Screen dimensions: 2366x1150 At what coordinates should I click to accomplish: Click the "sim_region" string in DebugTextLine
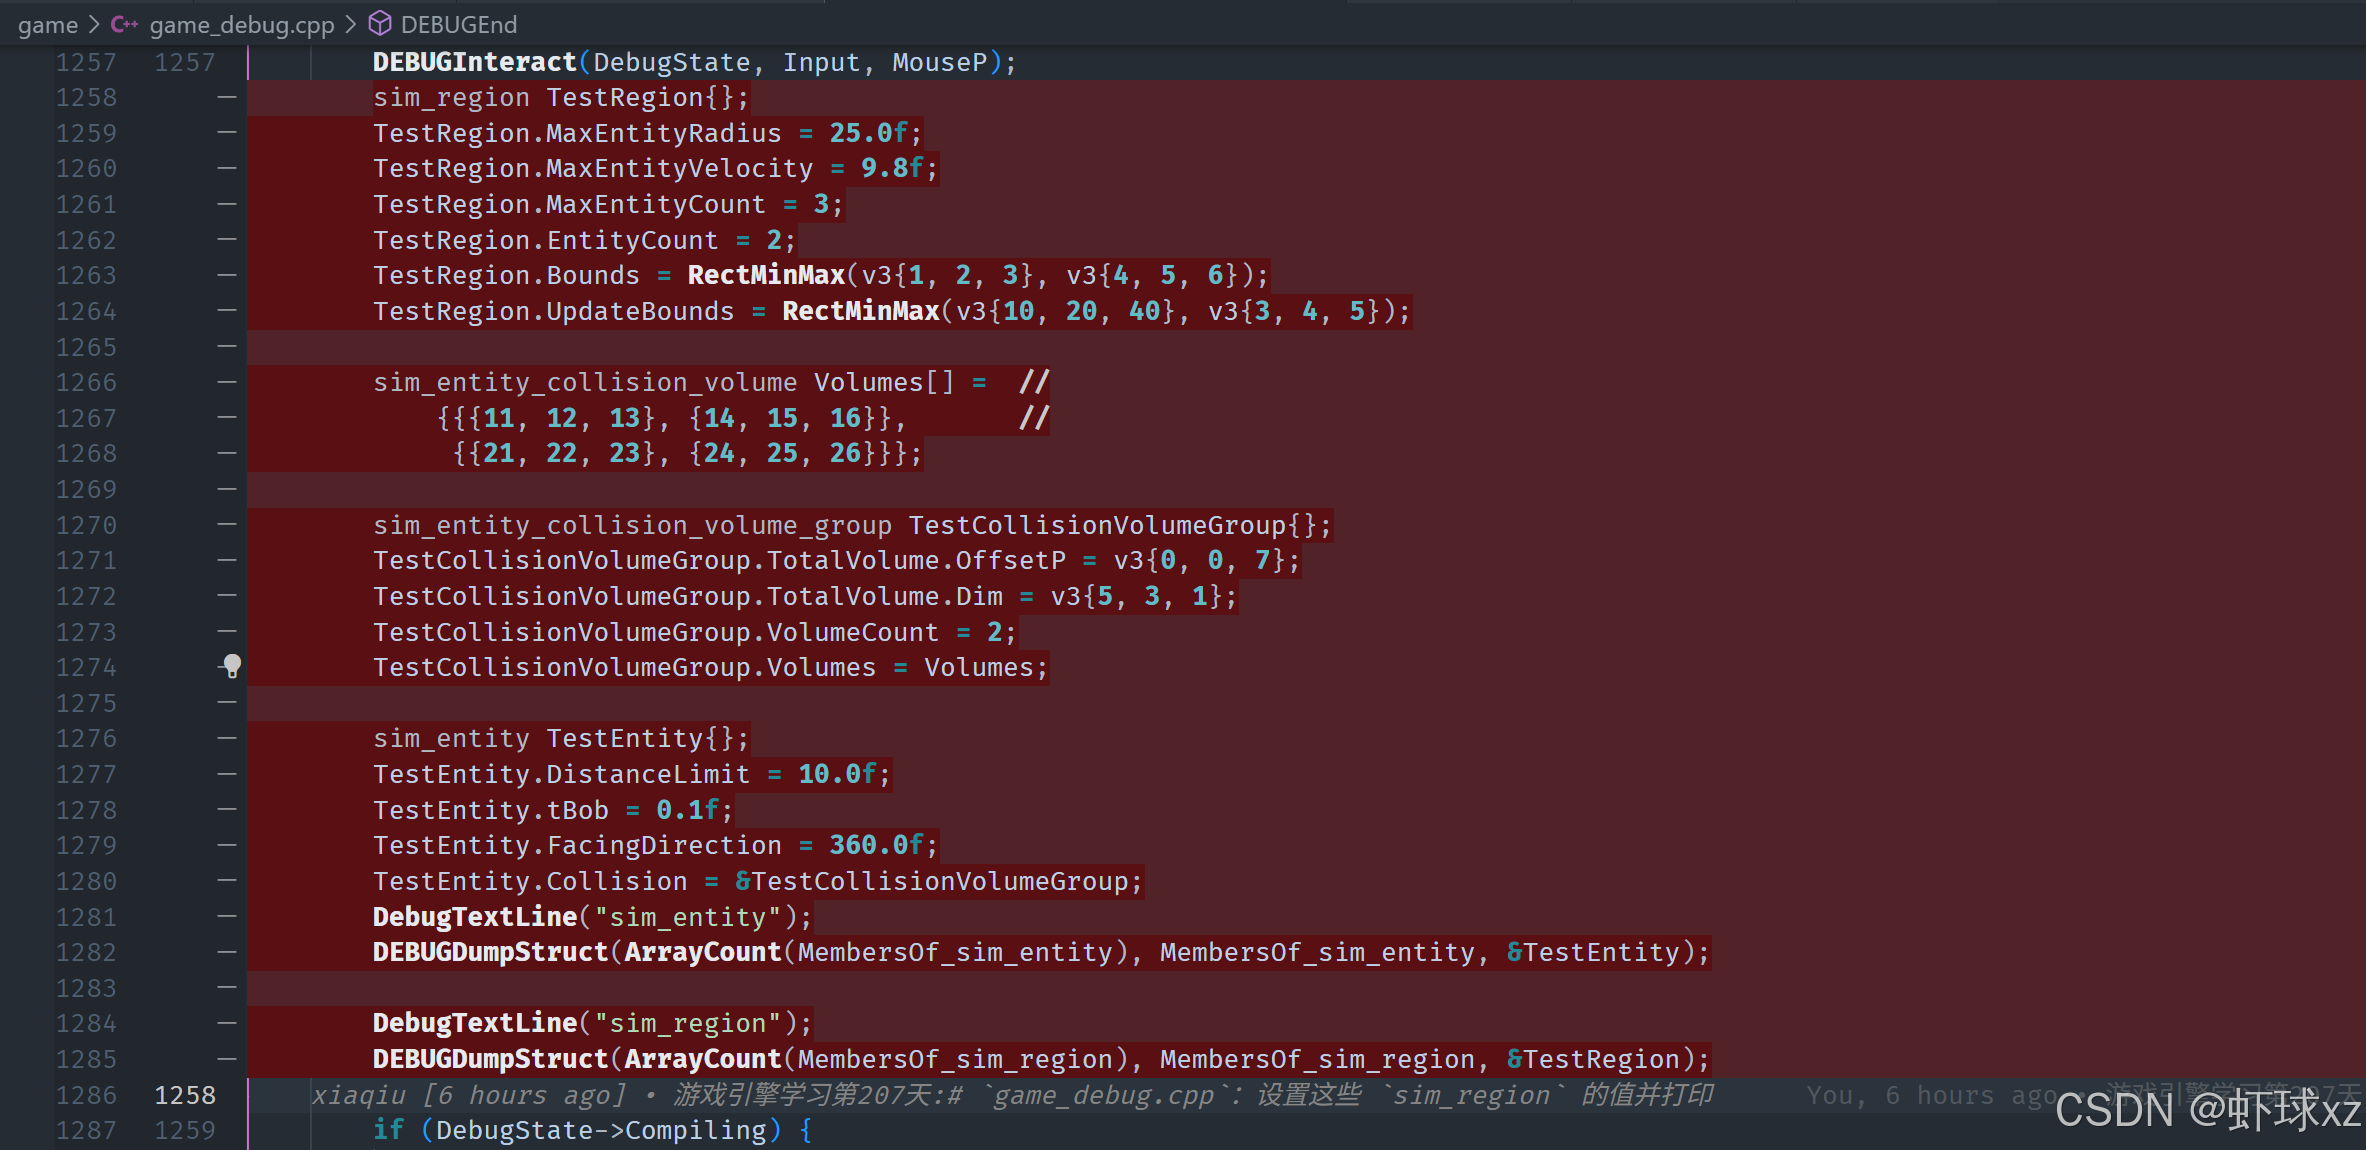pyautogui.click(x=688, y=1023)
